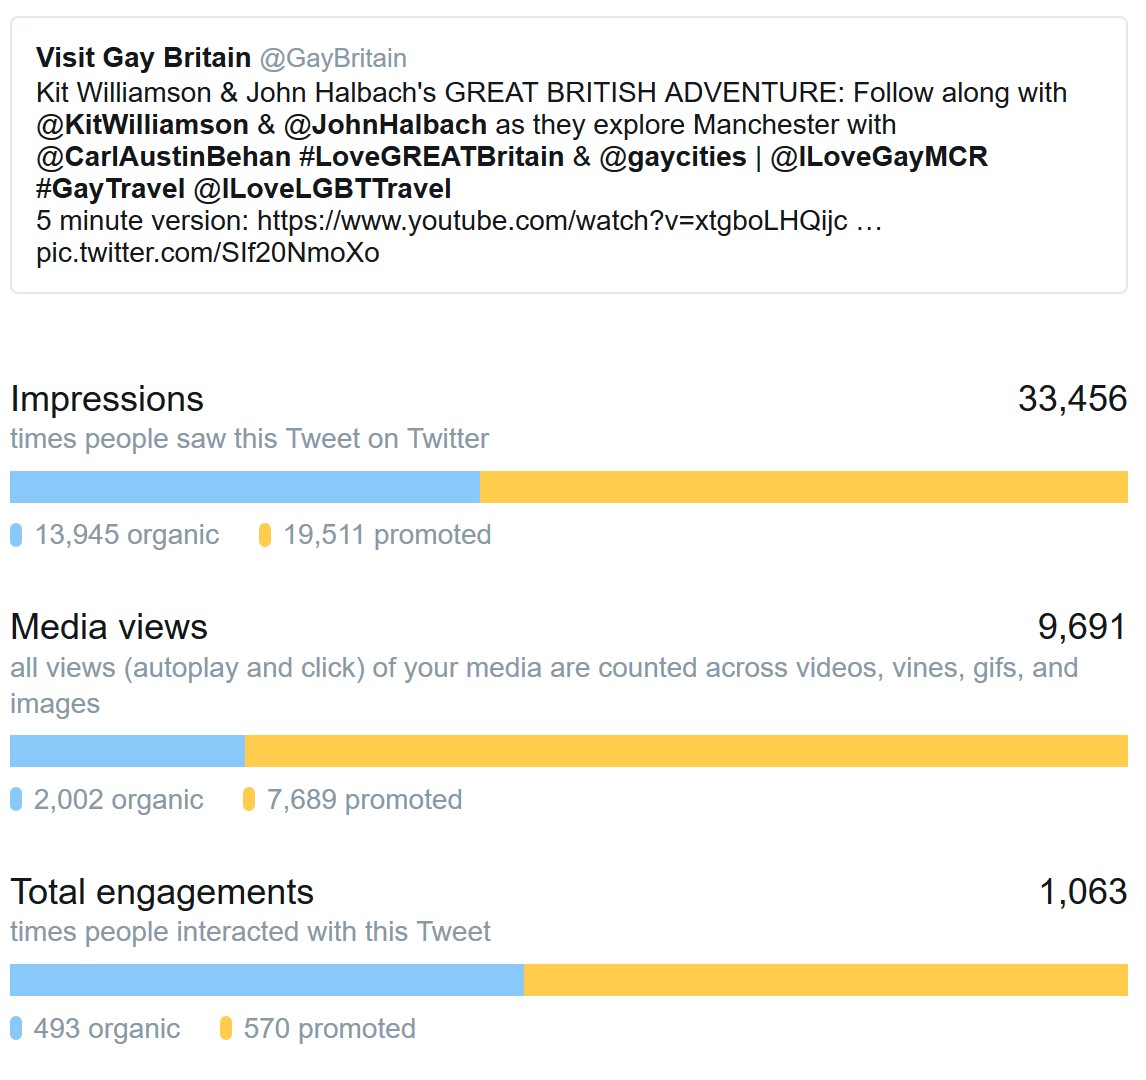Open the @GayBritain profile handle
This screenshot has width=1146, height=1080.
333,58
